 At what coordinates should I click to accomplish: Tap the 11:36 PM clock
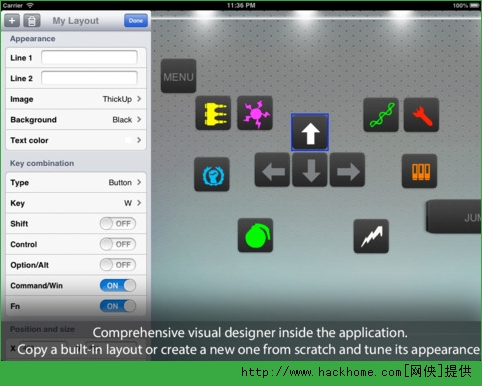241,5
